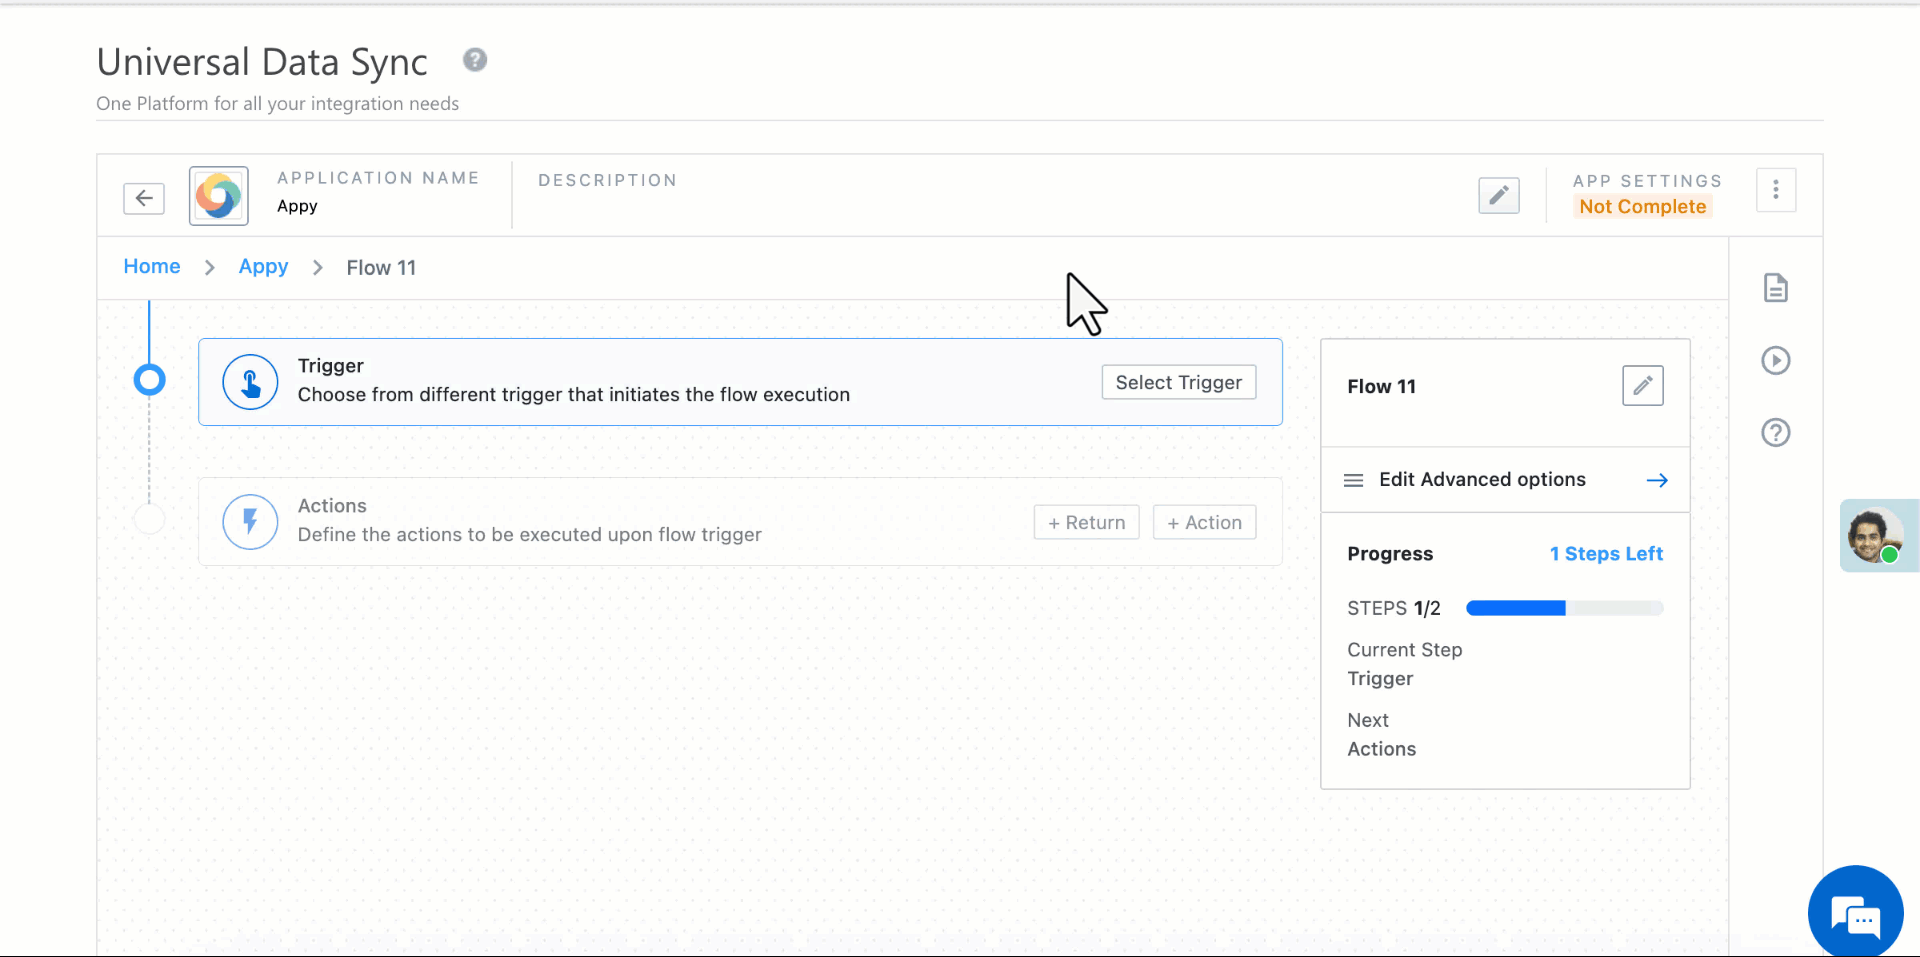Rename Flow 11 using its pencil icon
Screen dimensions: 1920x957
1642,385
